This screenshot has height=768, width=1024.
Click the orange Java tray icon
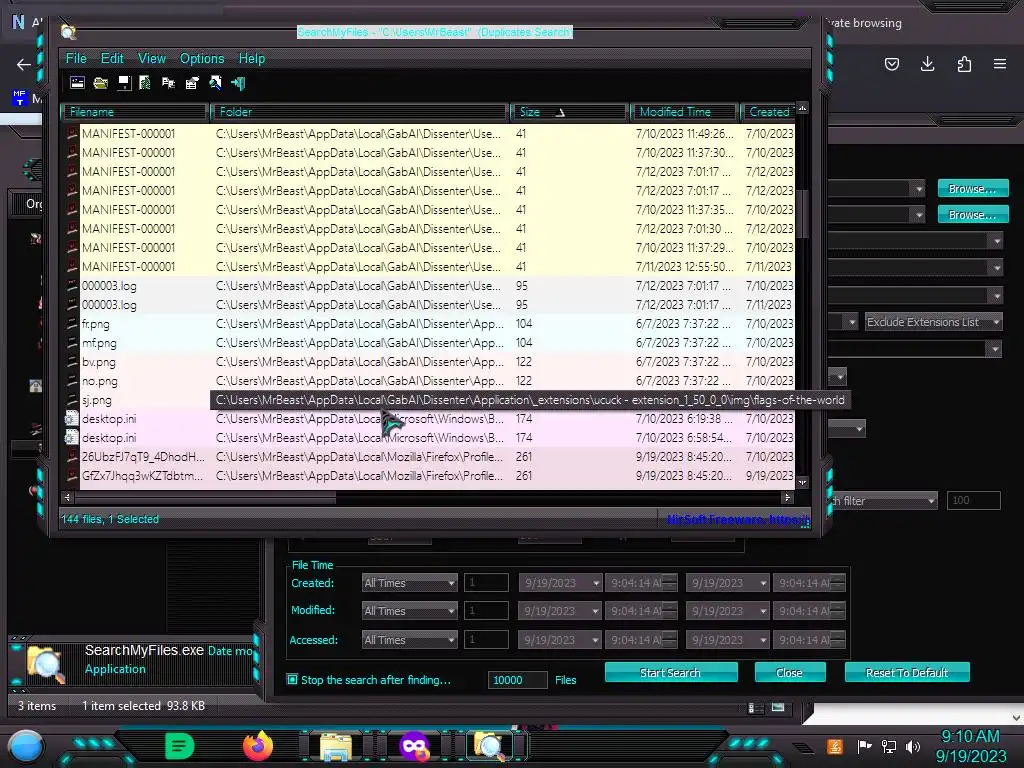[835, 746]
